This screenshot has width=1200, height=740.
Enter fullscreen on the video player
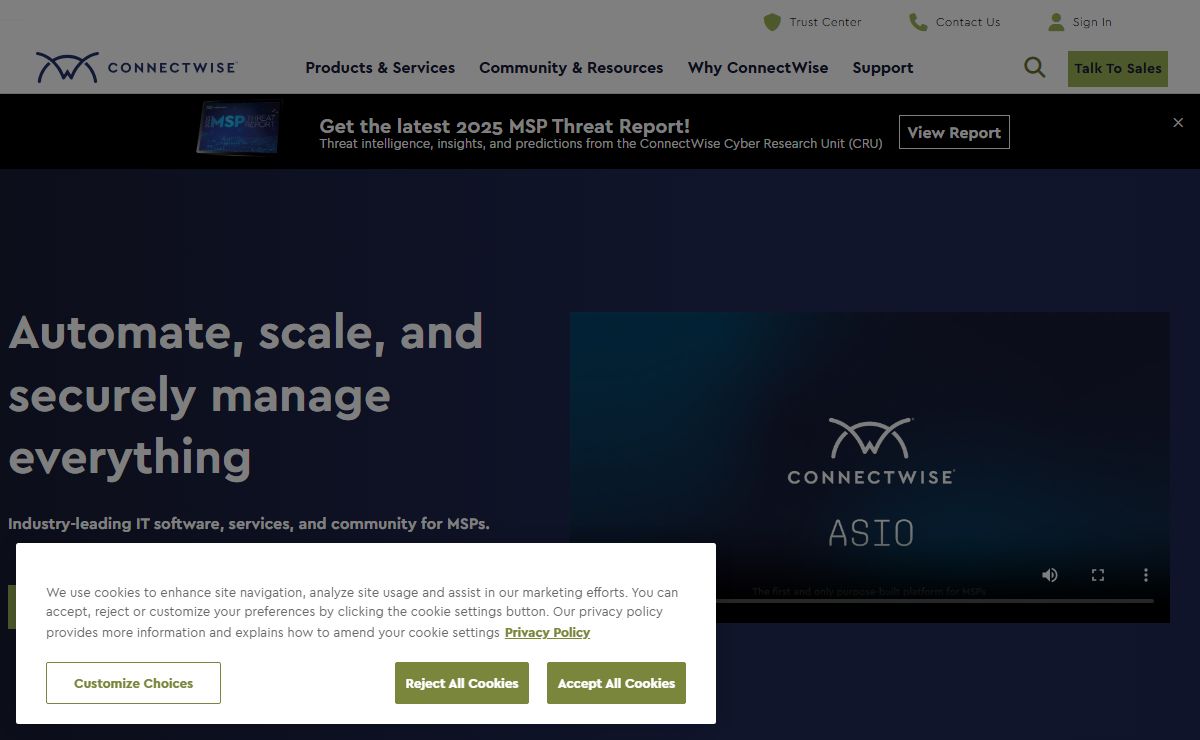click(x=1098, y=575)
